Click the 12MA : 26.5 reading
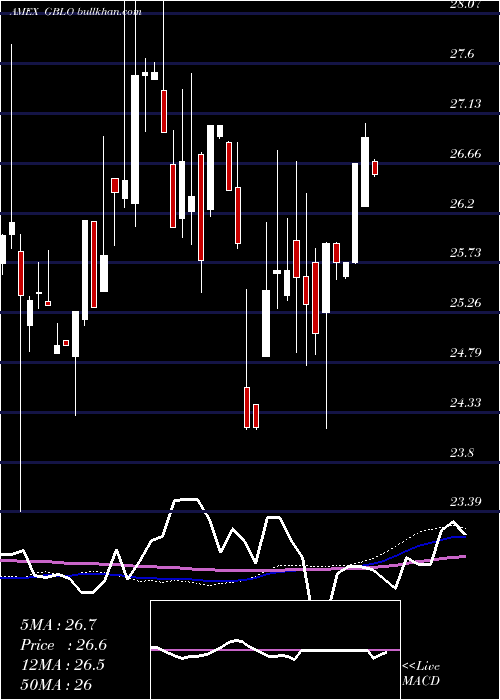This screenshot has width=500, height=700. [x=62, y=665]
